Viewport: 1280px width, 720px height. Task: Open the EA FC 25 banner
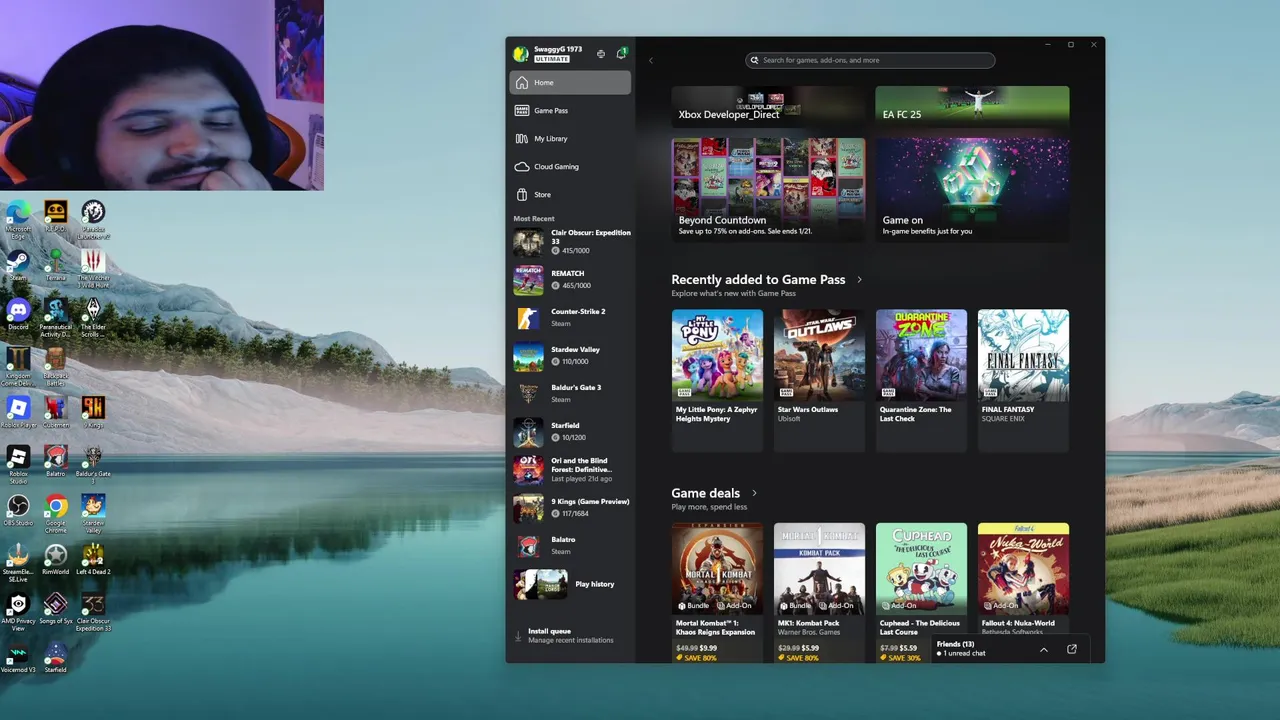[x=972, y=106]
